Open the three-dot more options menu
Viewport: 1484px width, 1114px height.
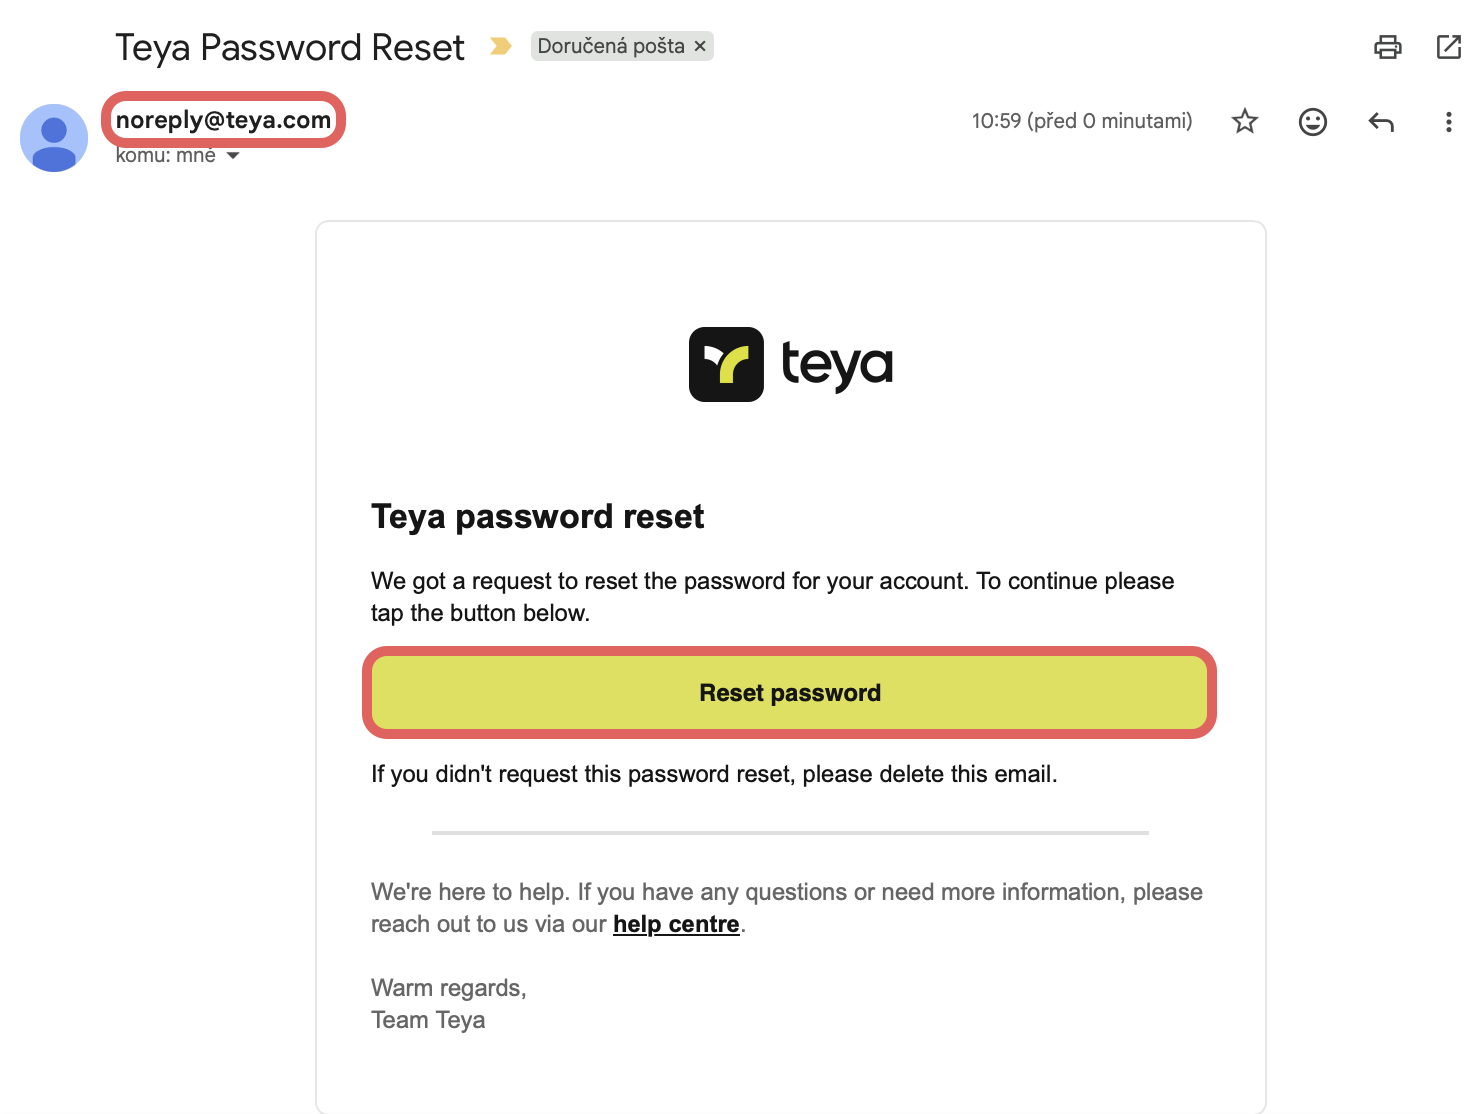point(1447,122)
